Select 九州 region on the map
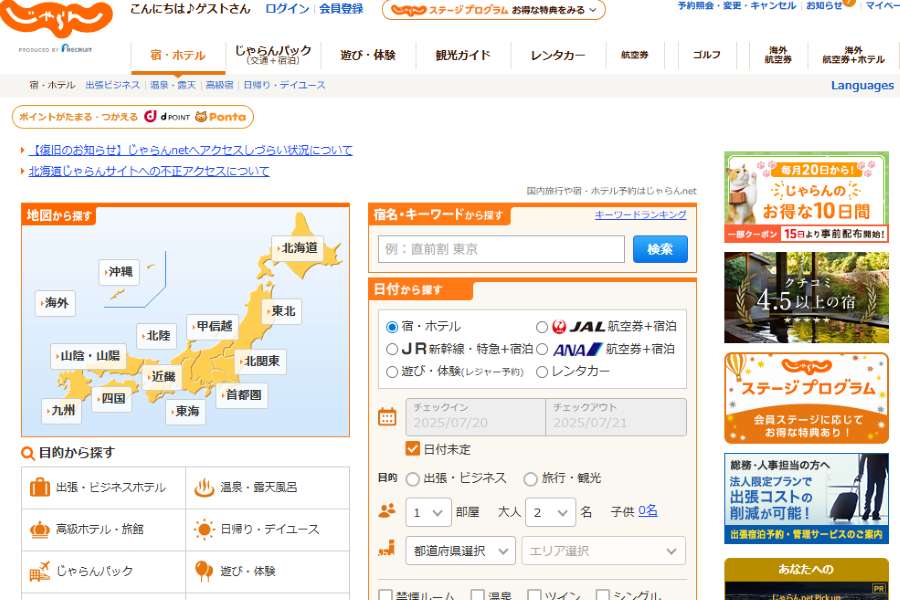900x600 pixels. tap(61, 411)
